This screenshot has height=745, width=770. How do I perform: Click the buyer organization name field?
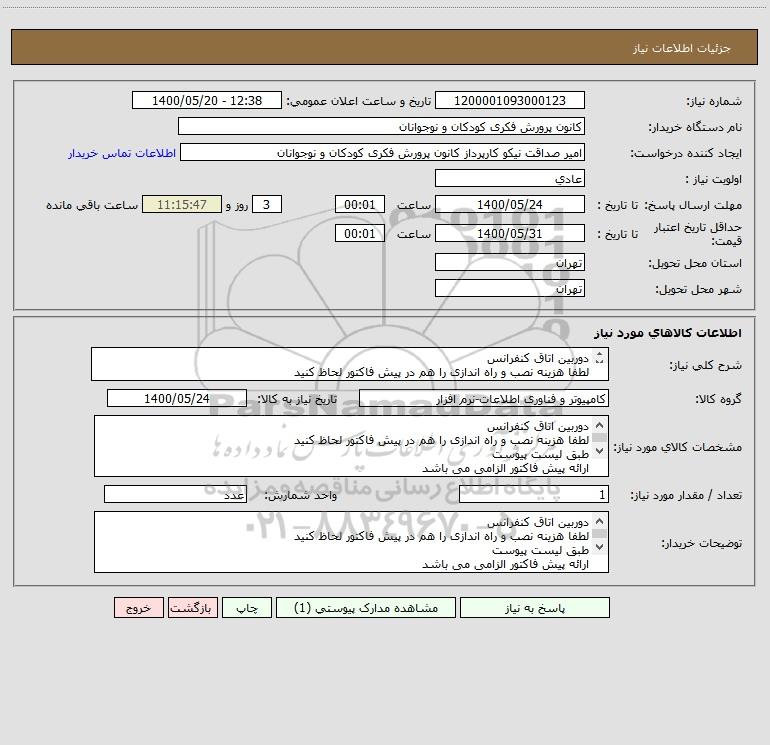[381, 126]
